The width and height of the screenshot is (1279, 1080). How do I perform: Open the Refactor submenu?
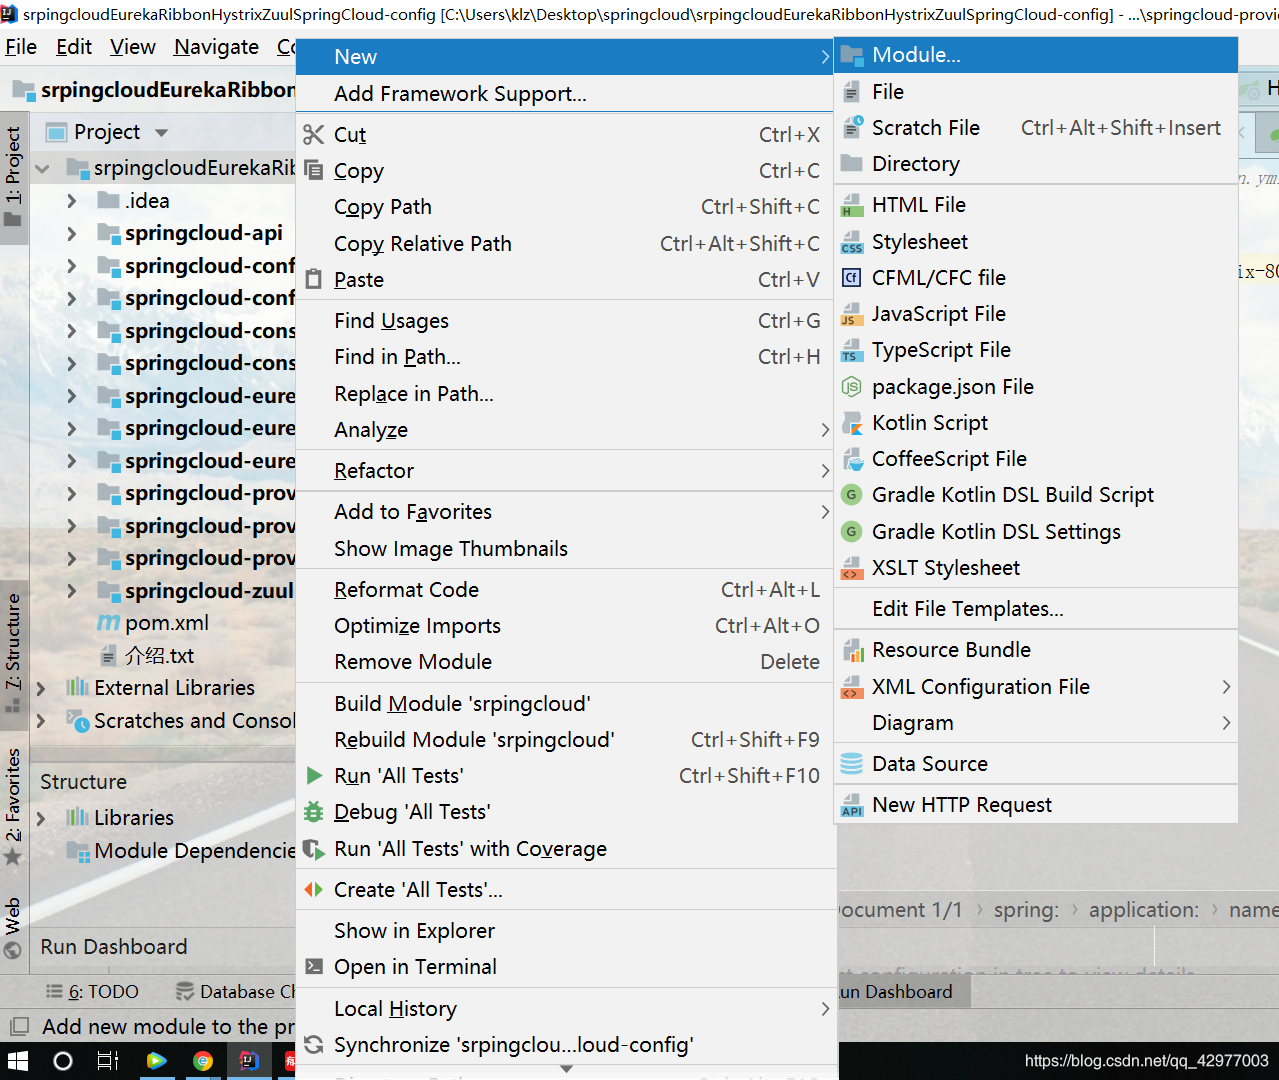(x=565, y=471)
